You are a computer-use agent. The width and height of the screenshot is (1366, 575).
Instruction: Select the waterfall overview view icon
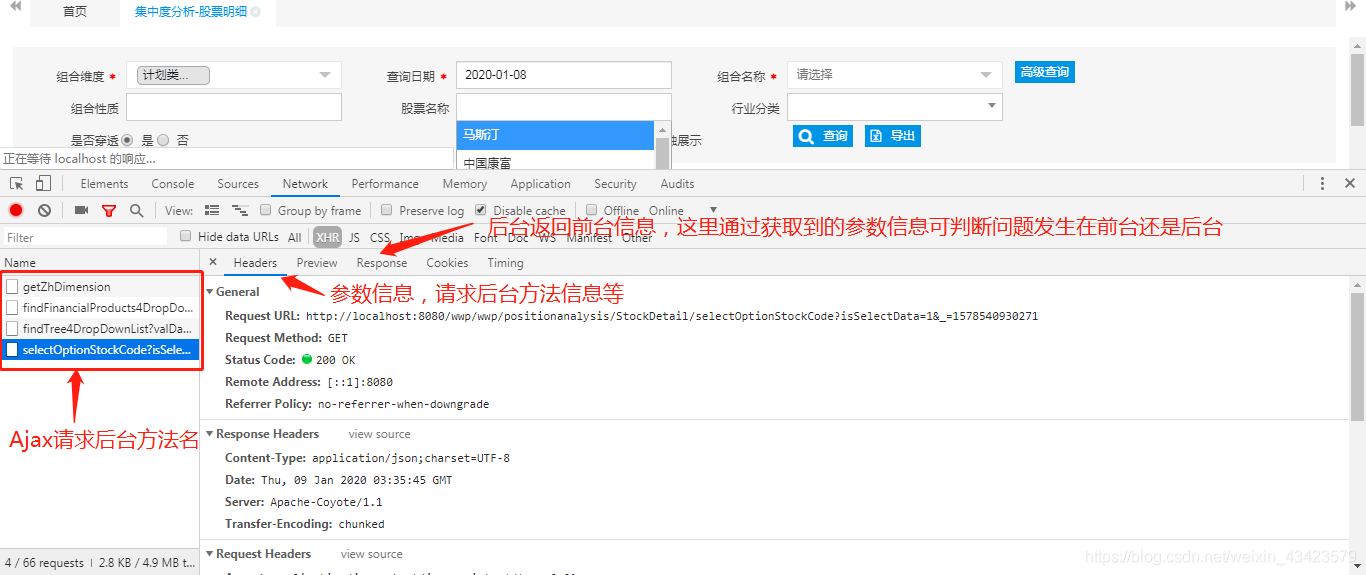click(240, 210)
